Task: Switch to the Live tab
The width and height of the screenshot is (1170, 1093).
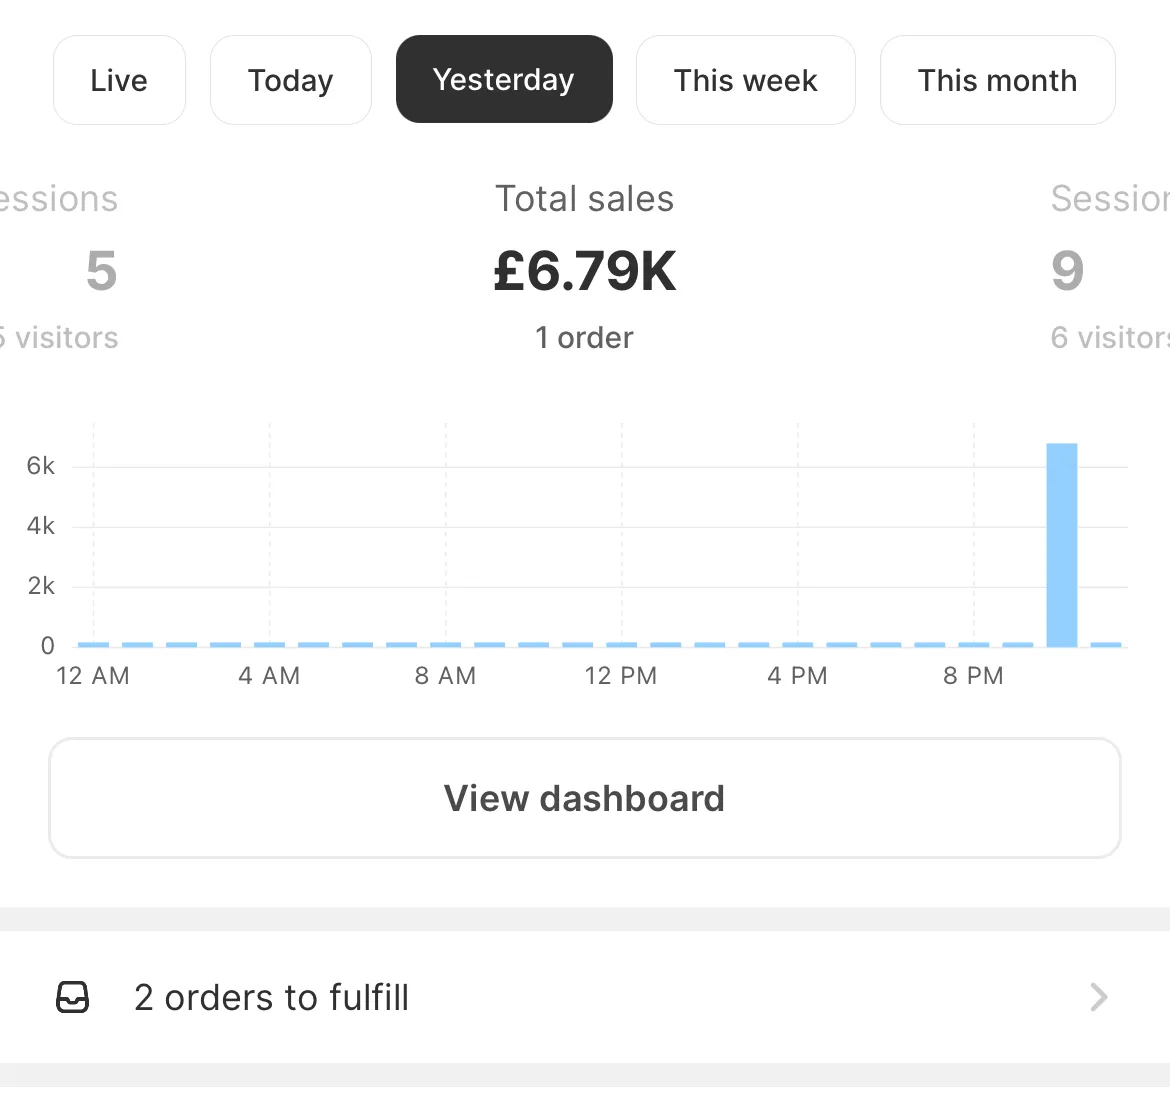Action: tap(119, 80)
